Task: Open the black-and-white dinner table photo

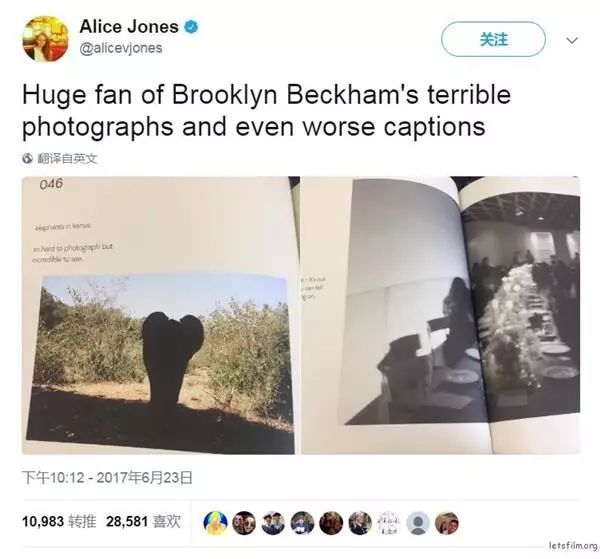Action: (441, 315)
